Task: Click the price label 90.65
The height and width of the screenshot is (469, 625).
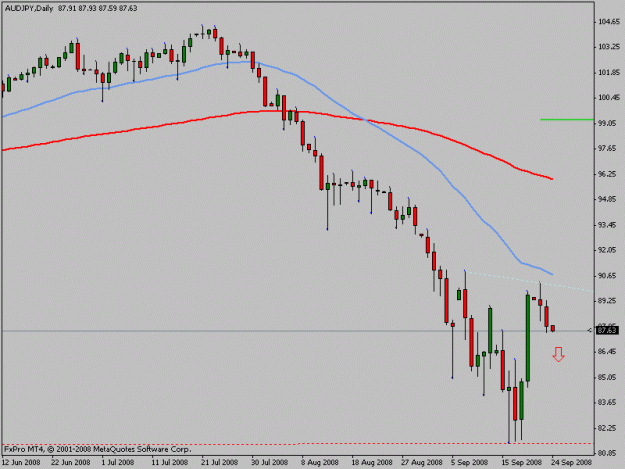Action: click(609, 276)
